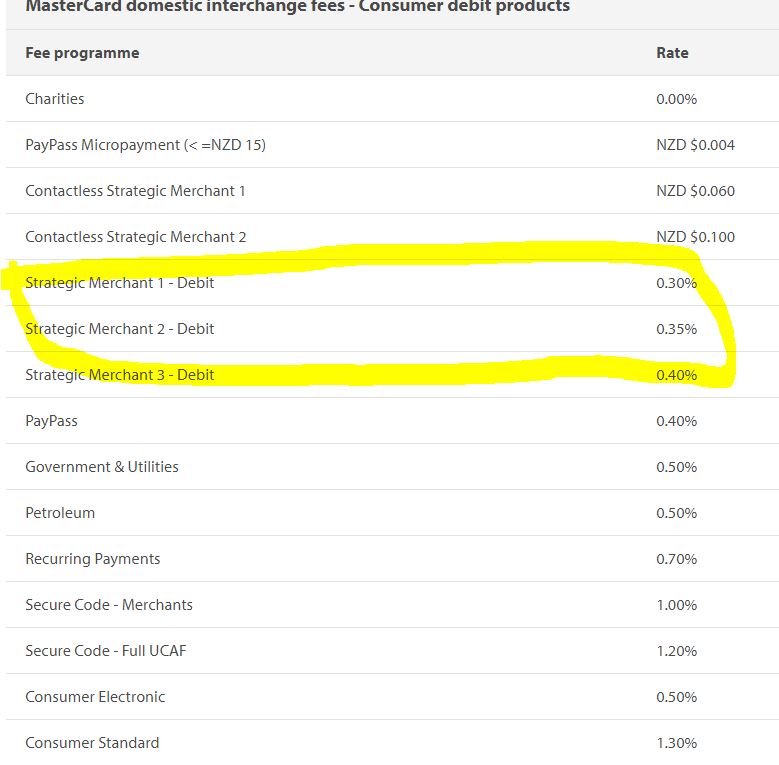Click Strategic Merchant 1 - Debit entry
The image size is (779, 765).
119,283
